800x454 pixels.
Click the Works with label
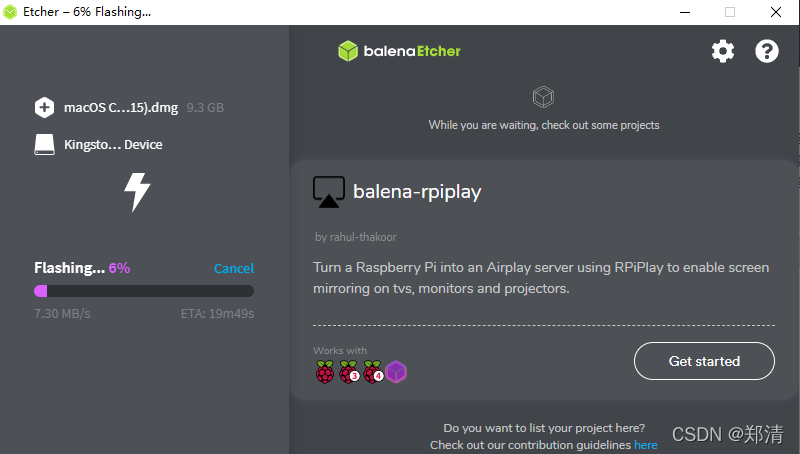point(340,350)
